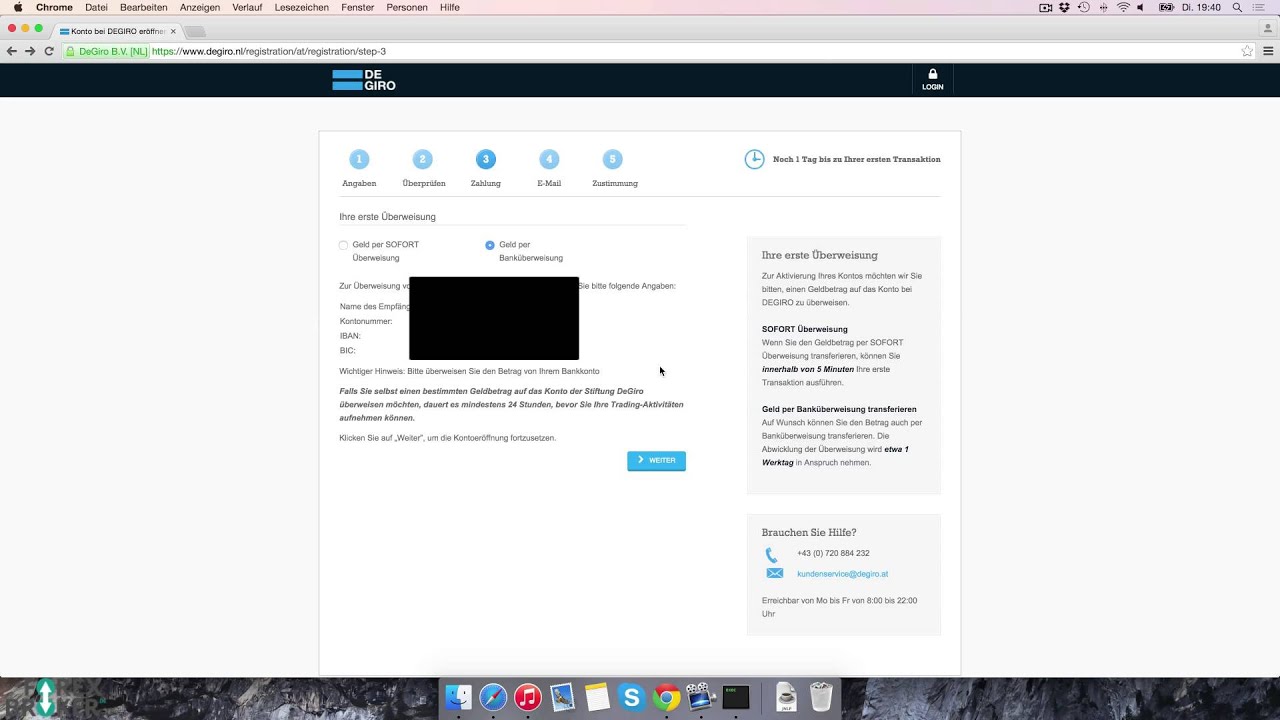Click step 3 Zahlung circle
Screen dimensions: 1280x720
pyautogui.click(x=486, y=159)
